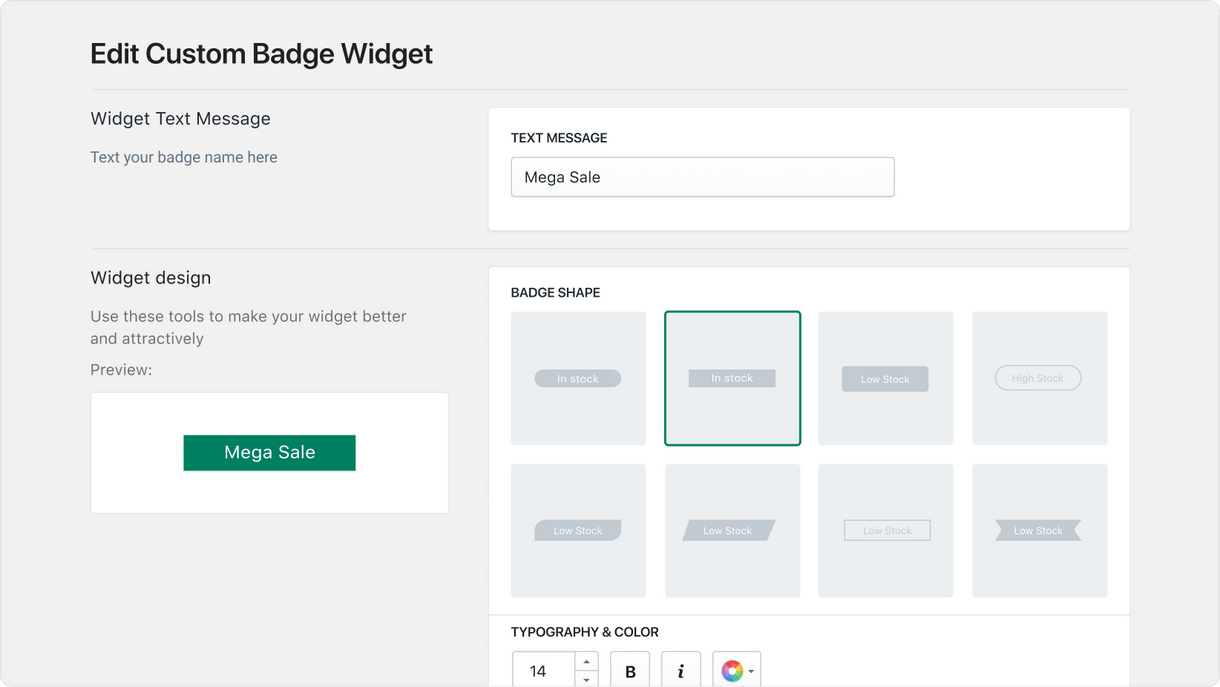
Task: Select the parallelogram 'Low Stock' badge shape
Action: [732, 530]
